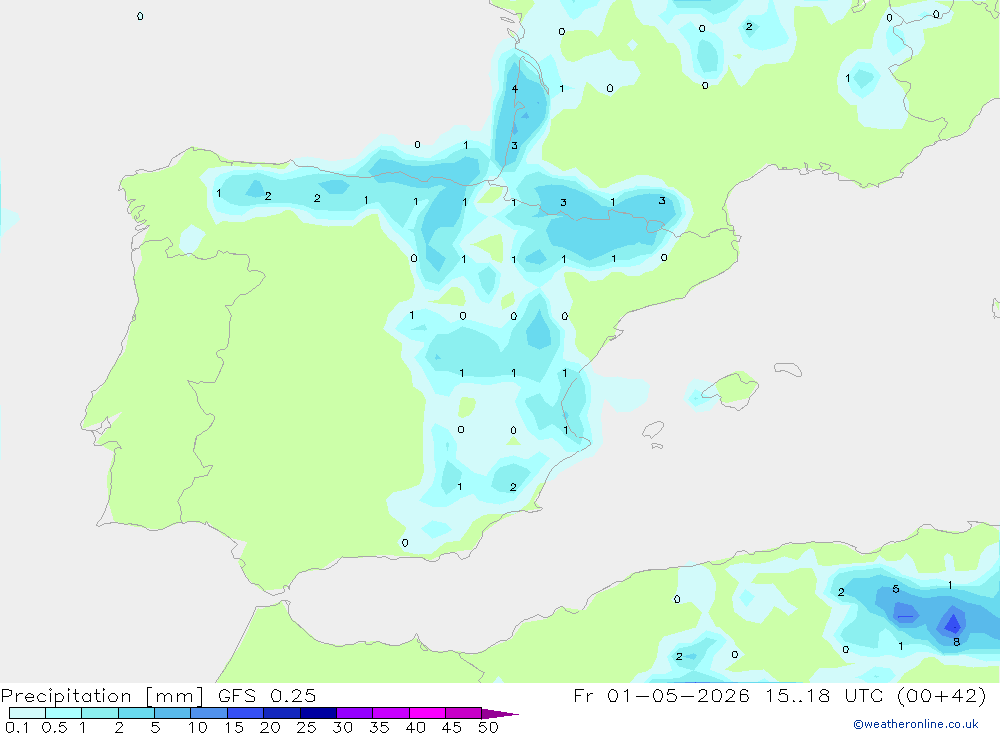Click the legend label '50'

[489, 727]
